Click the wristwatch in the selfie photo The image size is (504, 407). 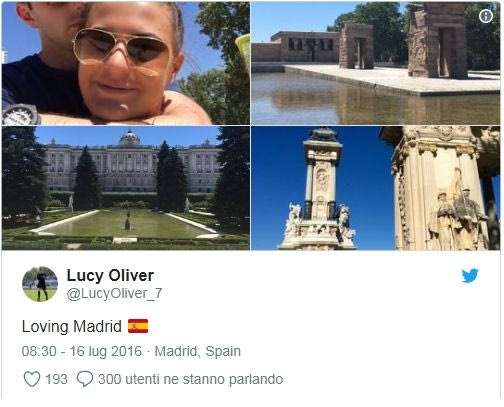tap(20, 115)
